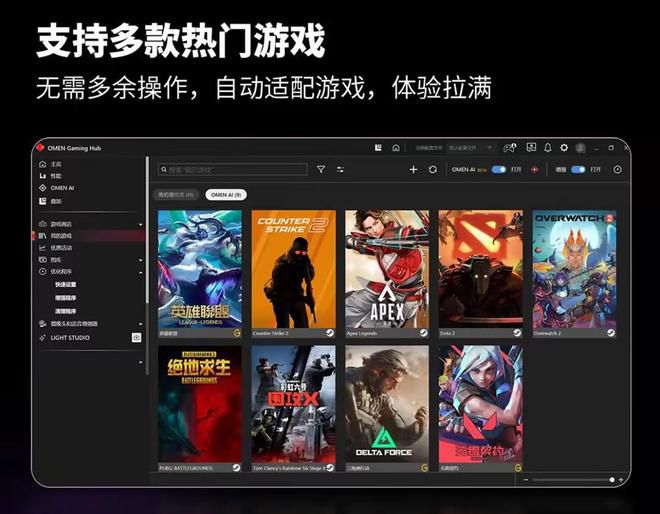The height and width of the screenshot is (514, 660).
Task: Open notifications bell icon
Action: coord(548,148)
